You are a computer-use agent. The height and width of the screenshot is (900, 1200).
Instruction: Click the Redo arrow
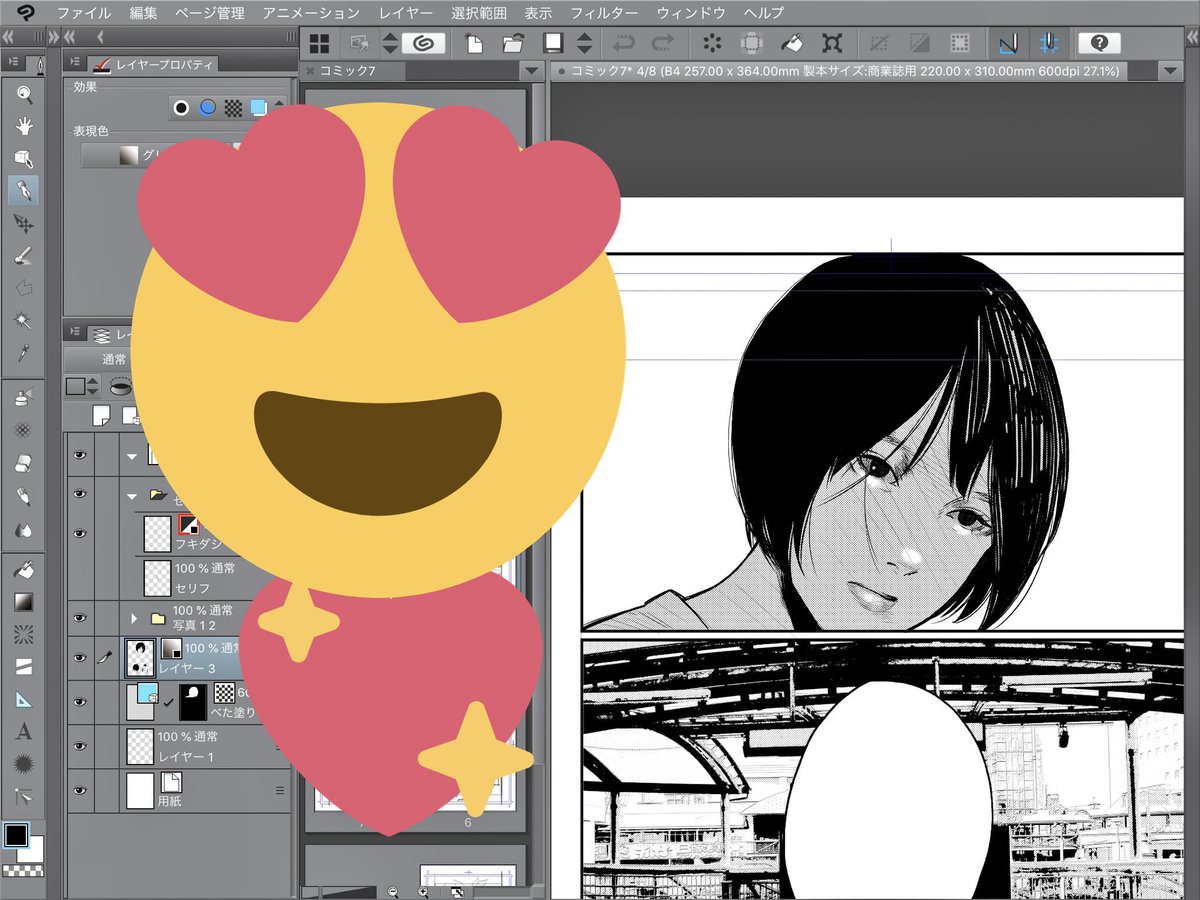[662, 43]
